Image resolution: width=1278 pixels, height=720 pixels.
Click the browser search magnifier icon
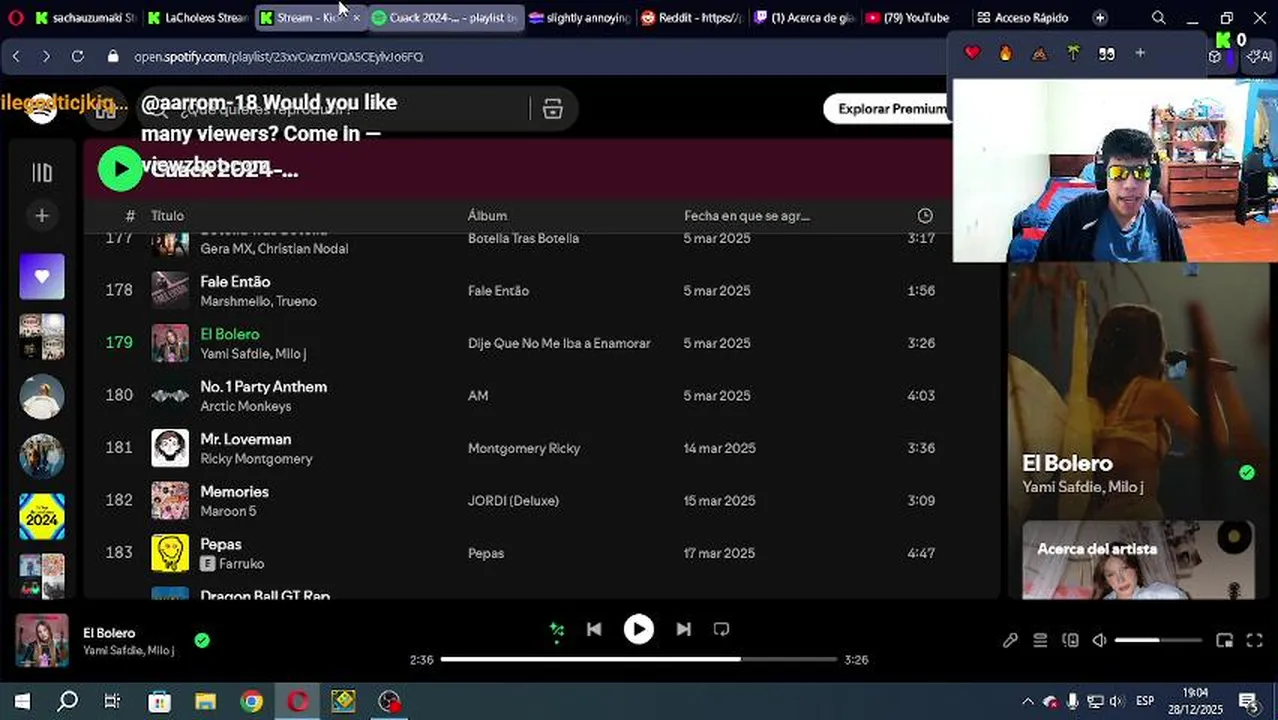pyautogui.click(x=1158, y=17)
